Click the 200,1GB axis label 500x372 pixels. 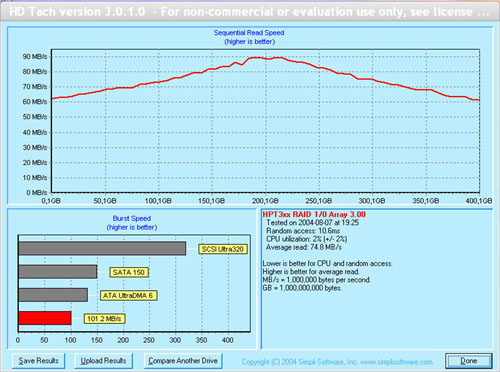[265, 201]
